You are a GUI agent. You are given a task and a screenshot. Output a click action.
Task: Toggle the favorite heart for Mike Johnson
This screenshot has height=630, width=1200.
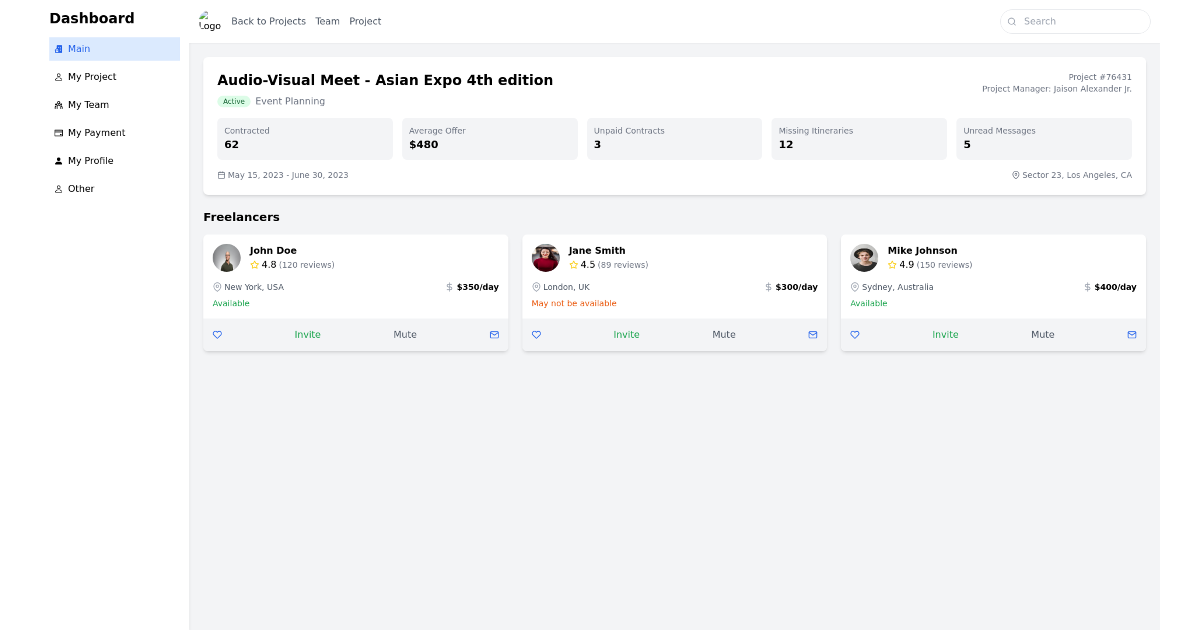tap(855, 335)
